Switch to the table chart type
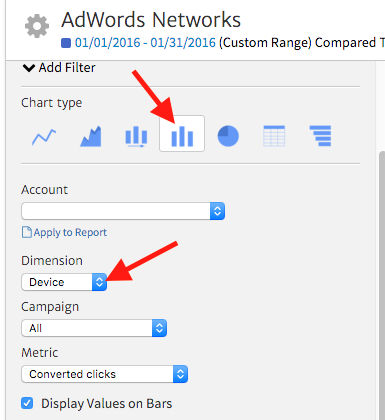385x420 pixels. coord(274,136)
